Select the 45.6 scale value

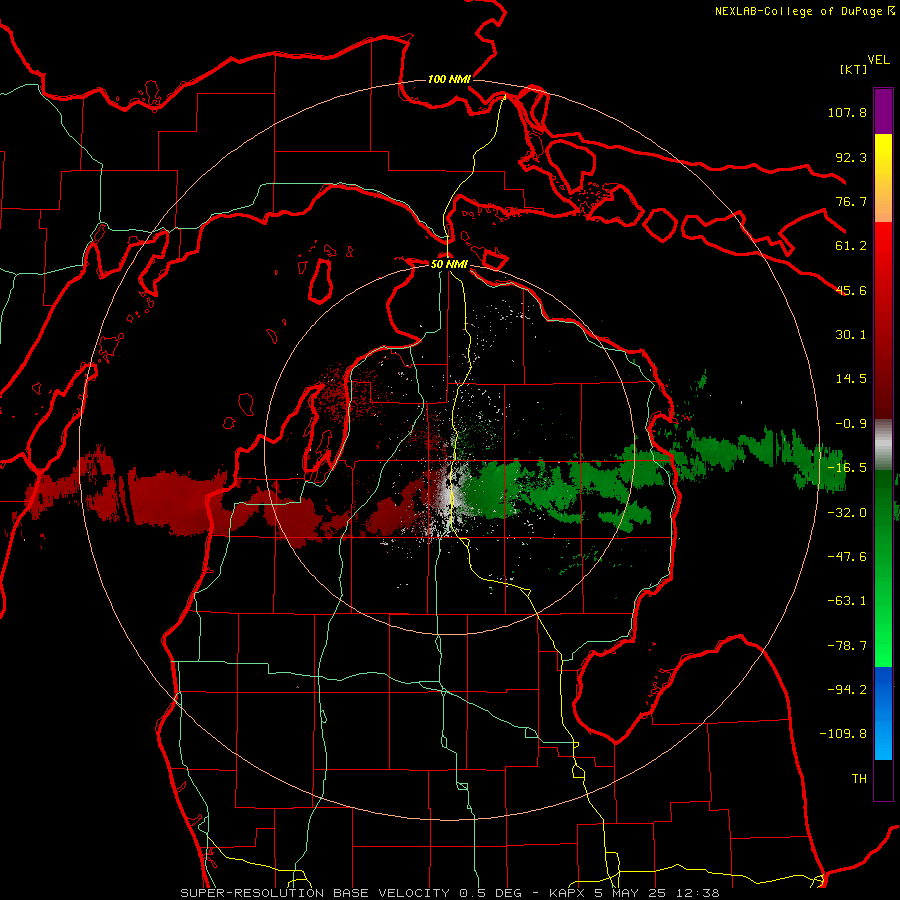tap(851, 290)
